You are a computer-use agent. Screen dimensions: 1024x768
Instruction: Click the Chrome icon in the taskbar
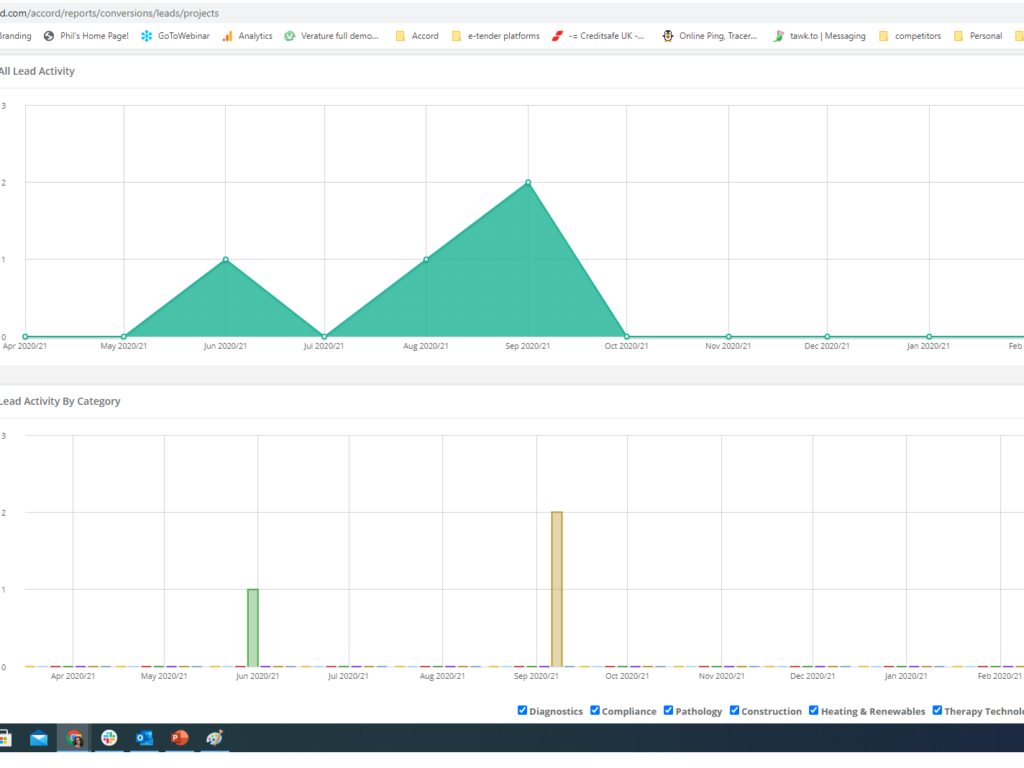[x=74, y=738]
